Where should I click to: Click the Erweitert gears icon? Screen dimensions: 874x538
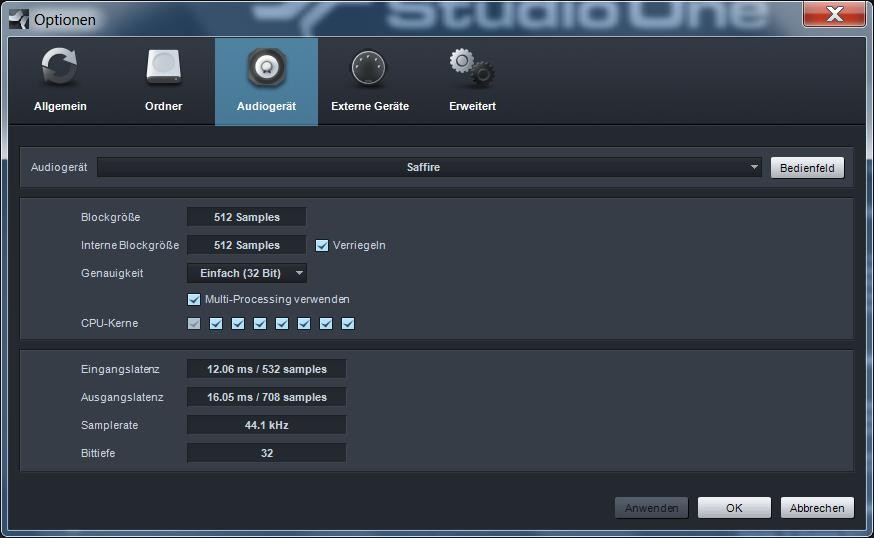[472, 67]
